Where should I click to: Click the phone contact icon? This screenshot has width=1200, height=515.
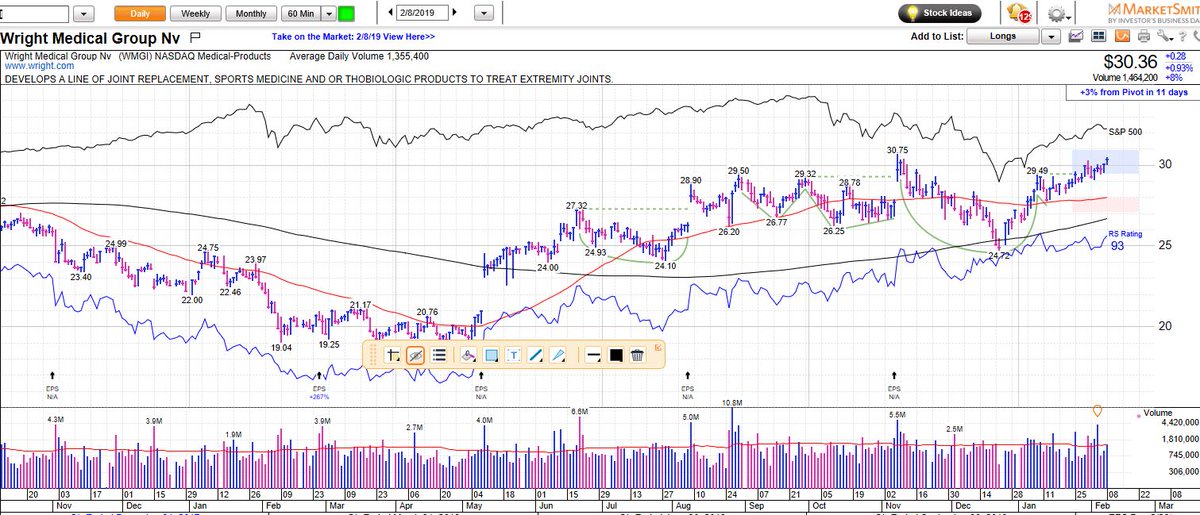(x=1196, y=36)
